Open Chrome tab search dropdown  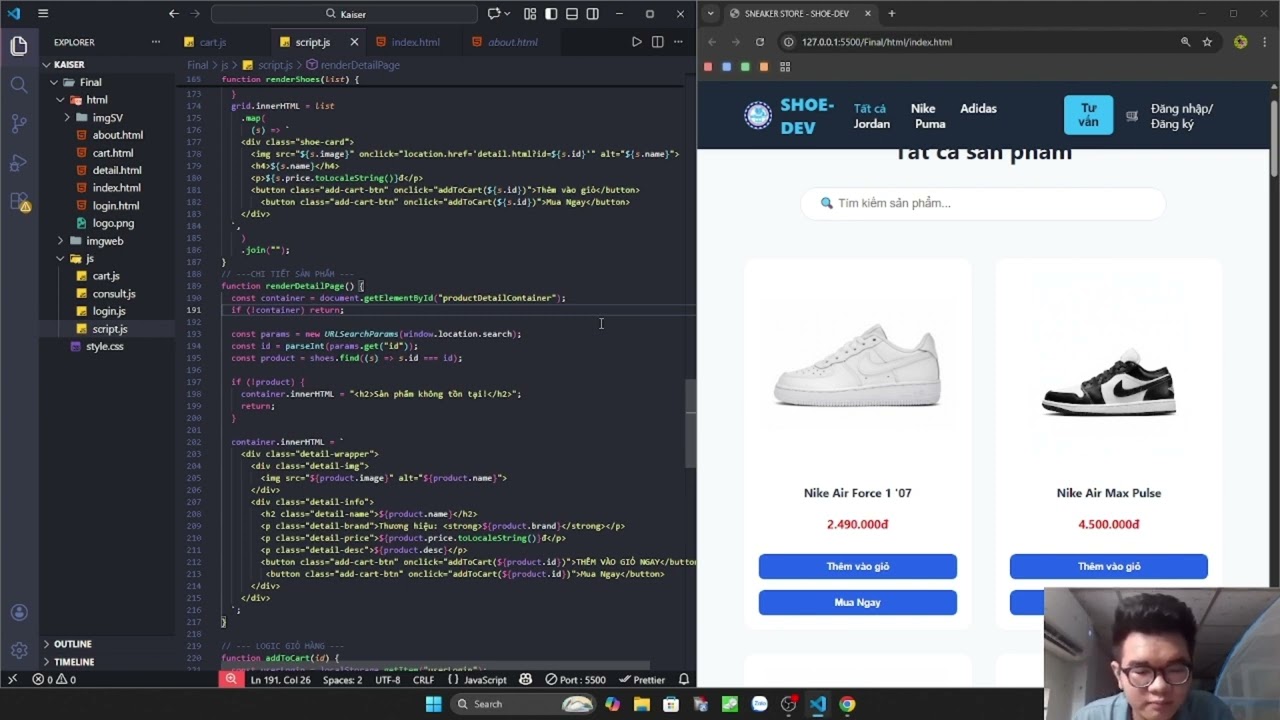(x=710, y=13)
